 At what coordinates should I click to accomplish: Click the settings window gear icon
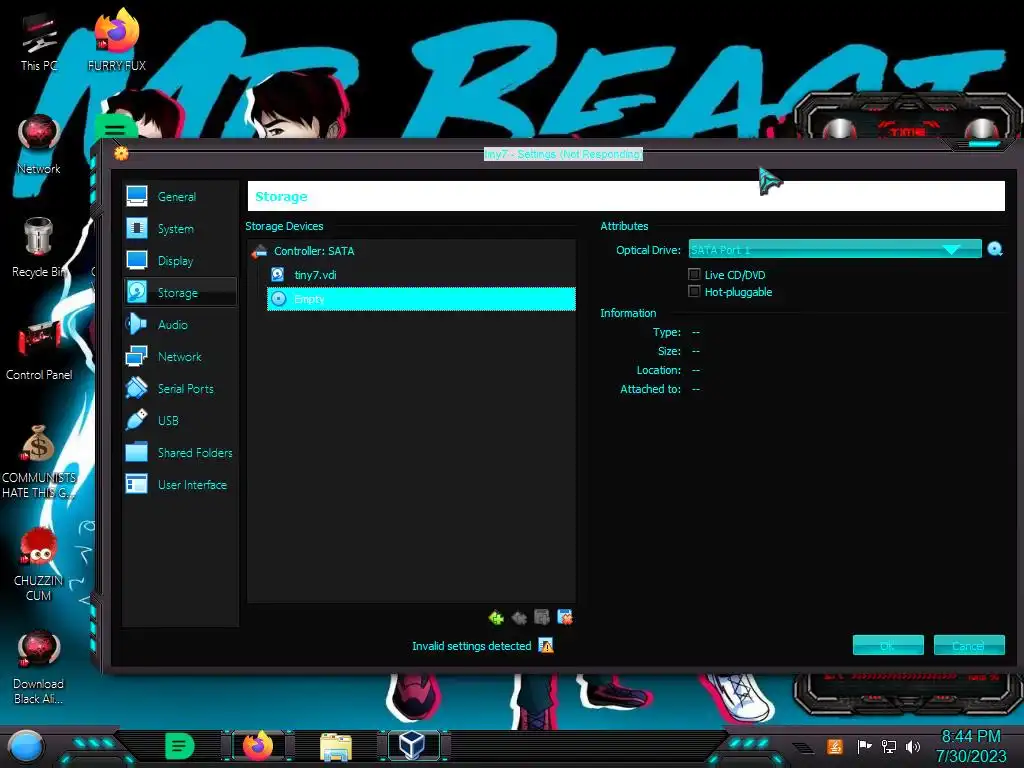click(x=121, y=153)
